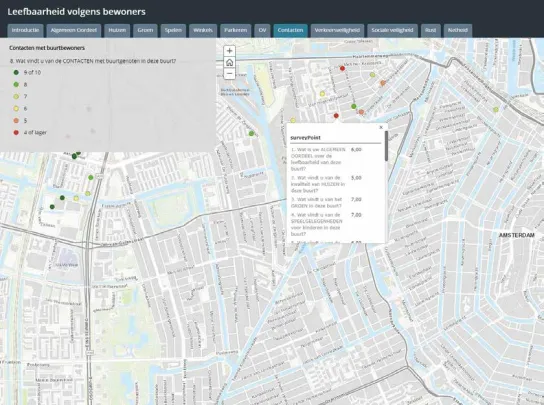This screenshot has width=544, height=405.
Task: Switch to the OV tab
Action: [262, 31]
